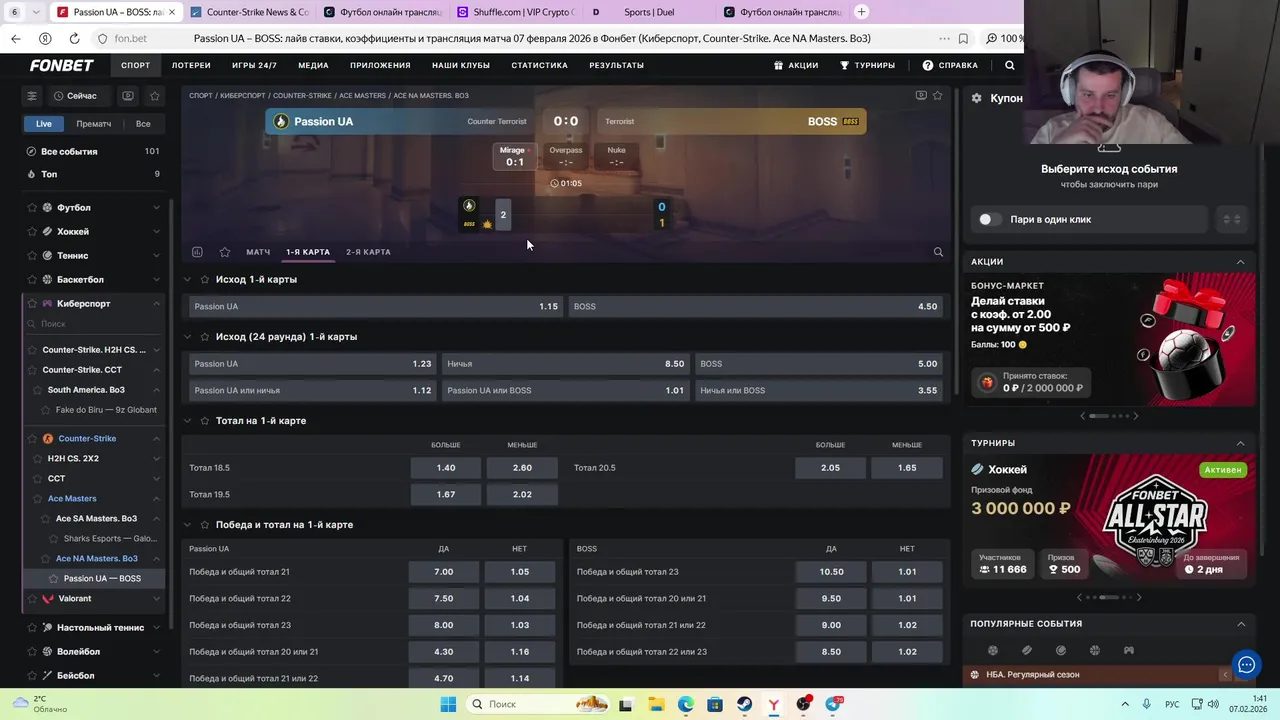
Task: Collapse the Тотал на 1-й карте section
Action: 187,421
